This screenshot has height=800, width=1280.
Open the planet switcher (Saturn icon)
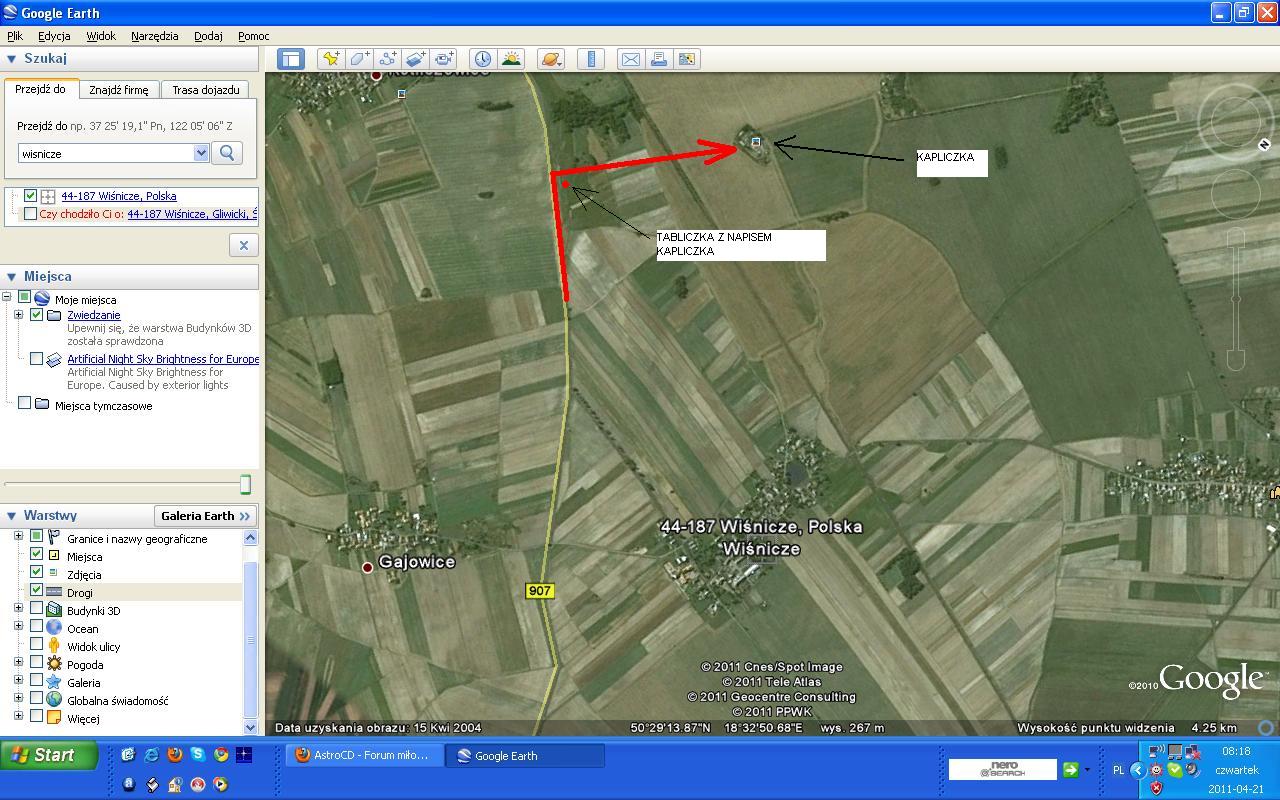[x=550, y=59]
